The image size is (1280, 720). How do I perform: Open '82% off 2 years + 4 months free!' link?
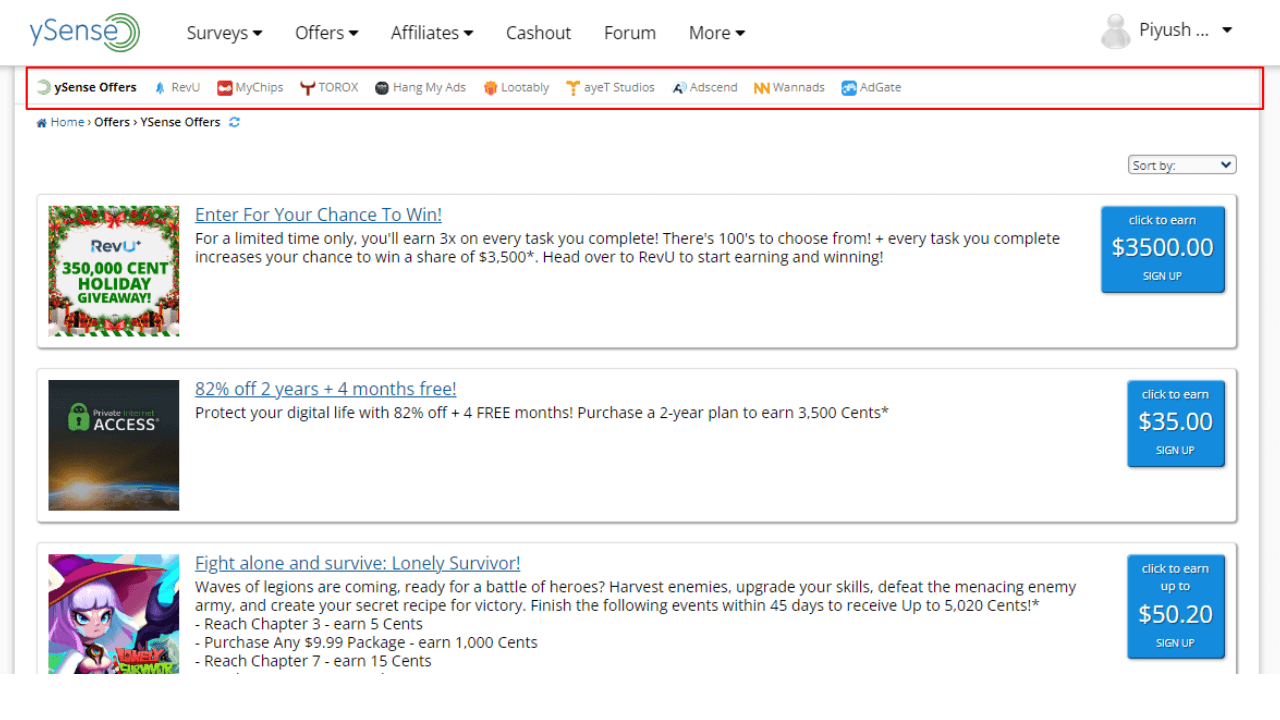pyautogui.click(x=325, y=389)
